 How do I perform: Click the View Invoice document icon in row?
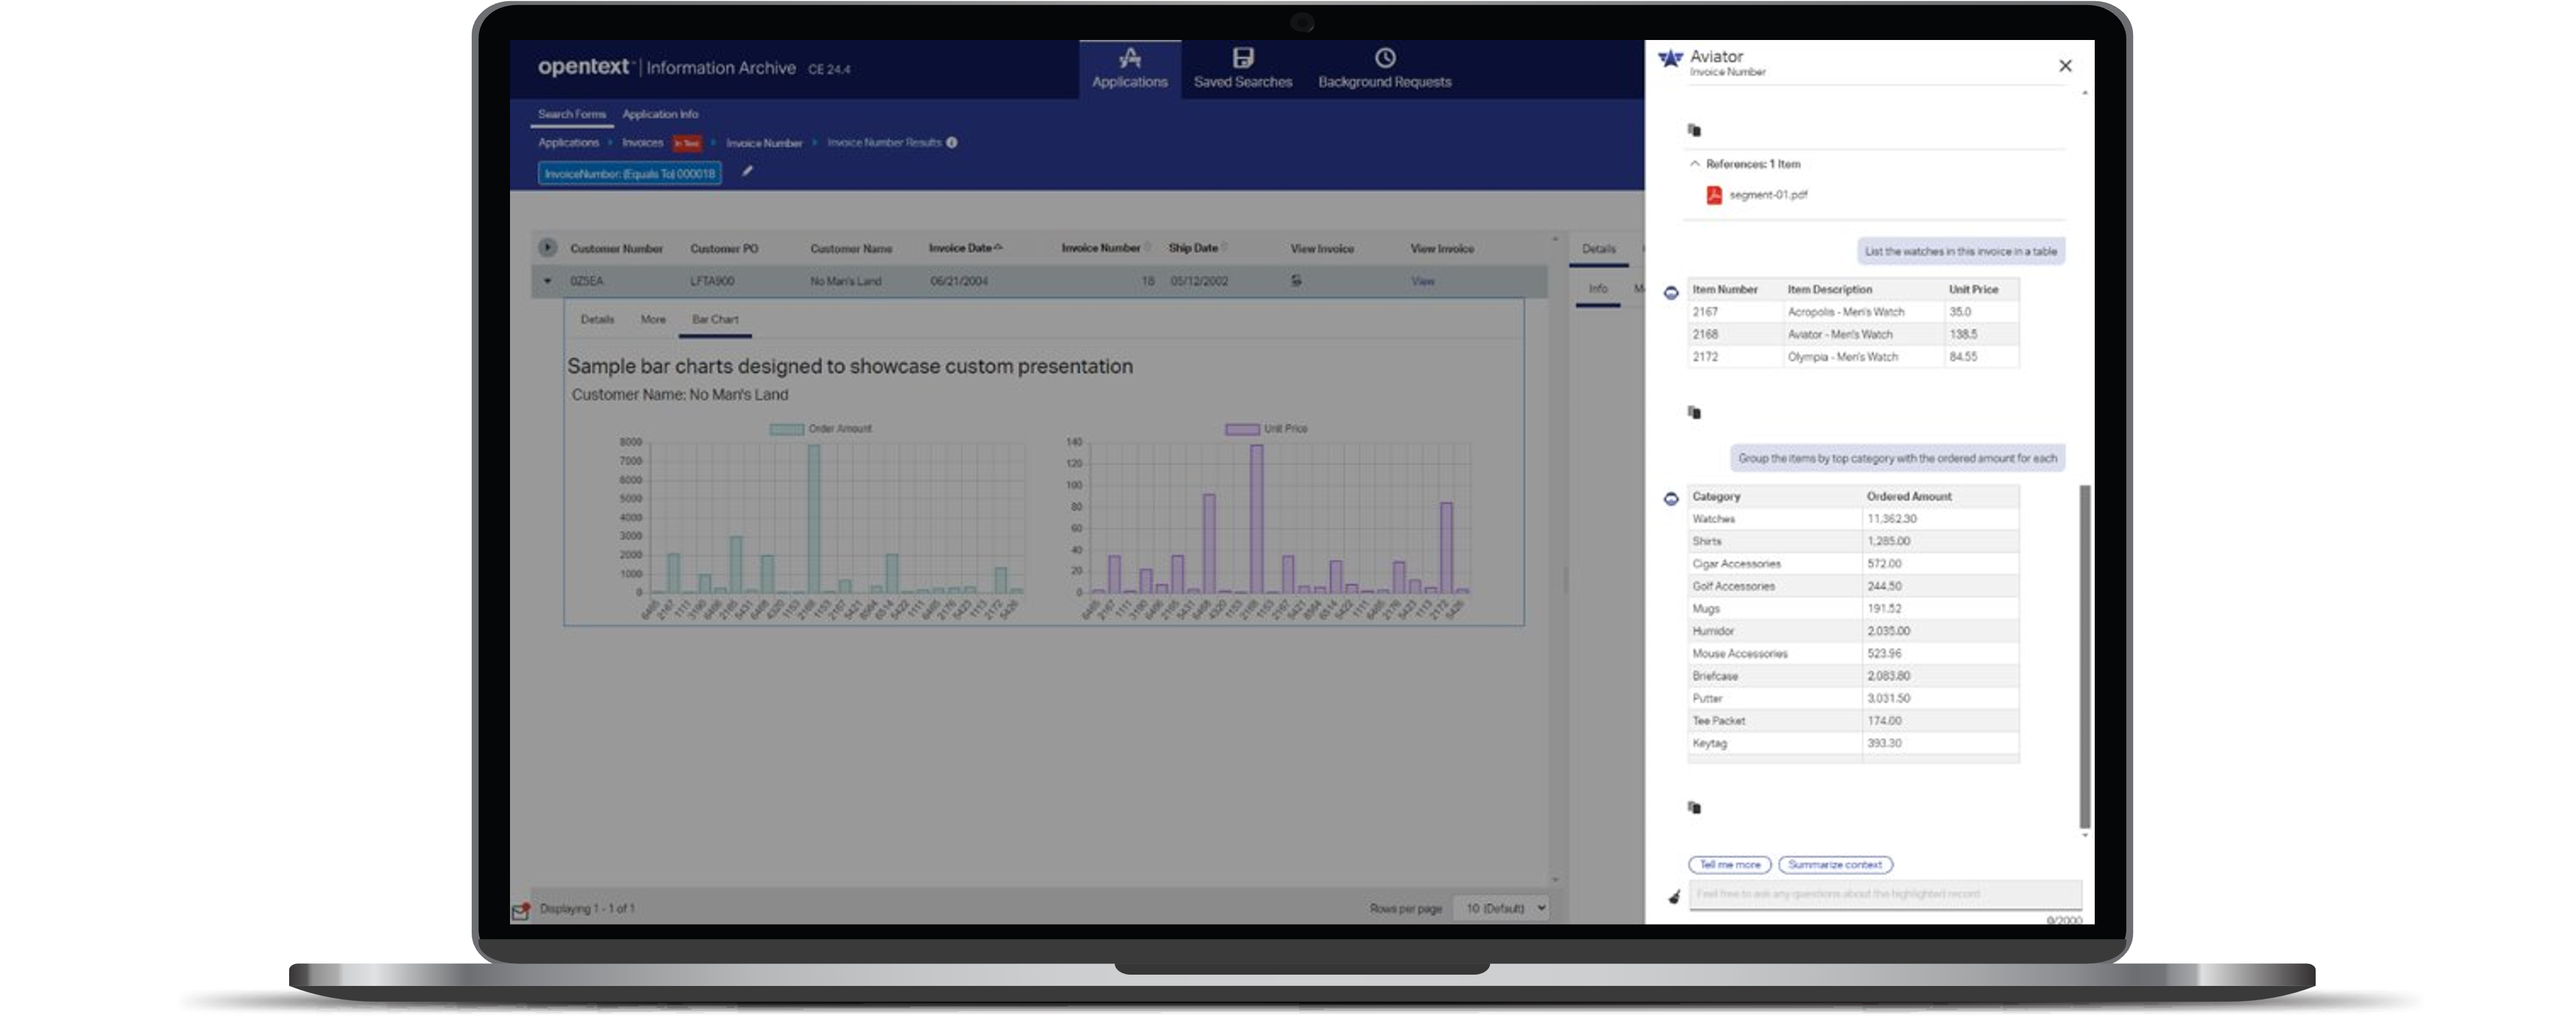(x=1296, y=281)
